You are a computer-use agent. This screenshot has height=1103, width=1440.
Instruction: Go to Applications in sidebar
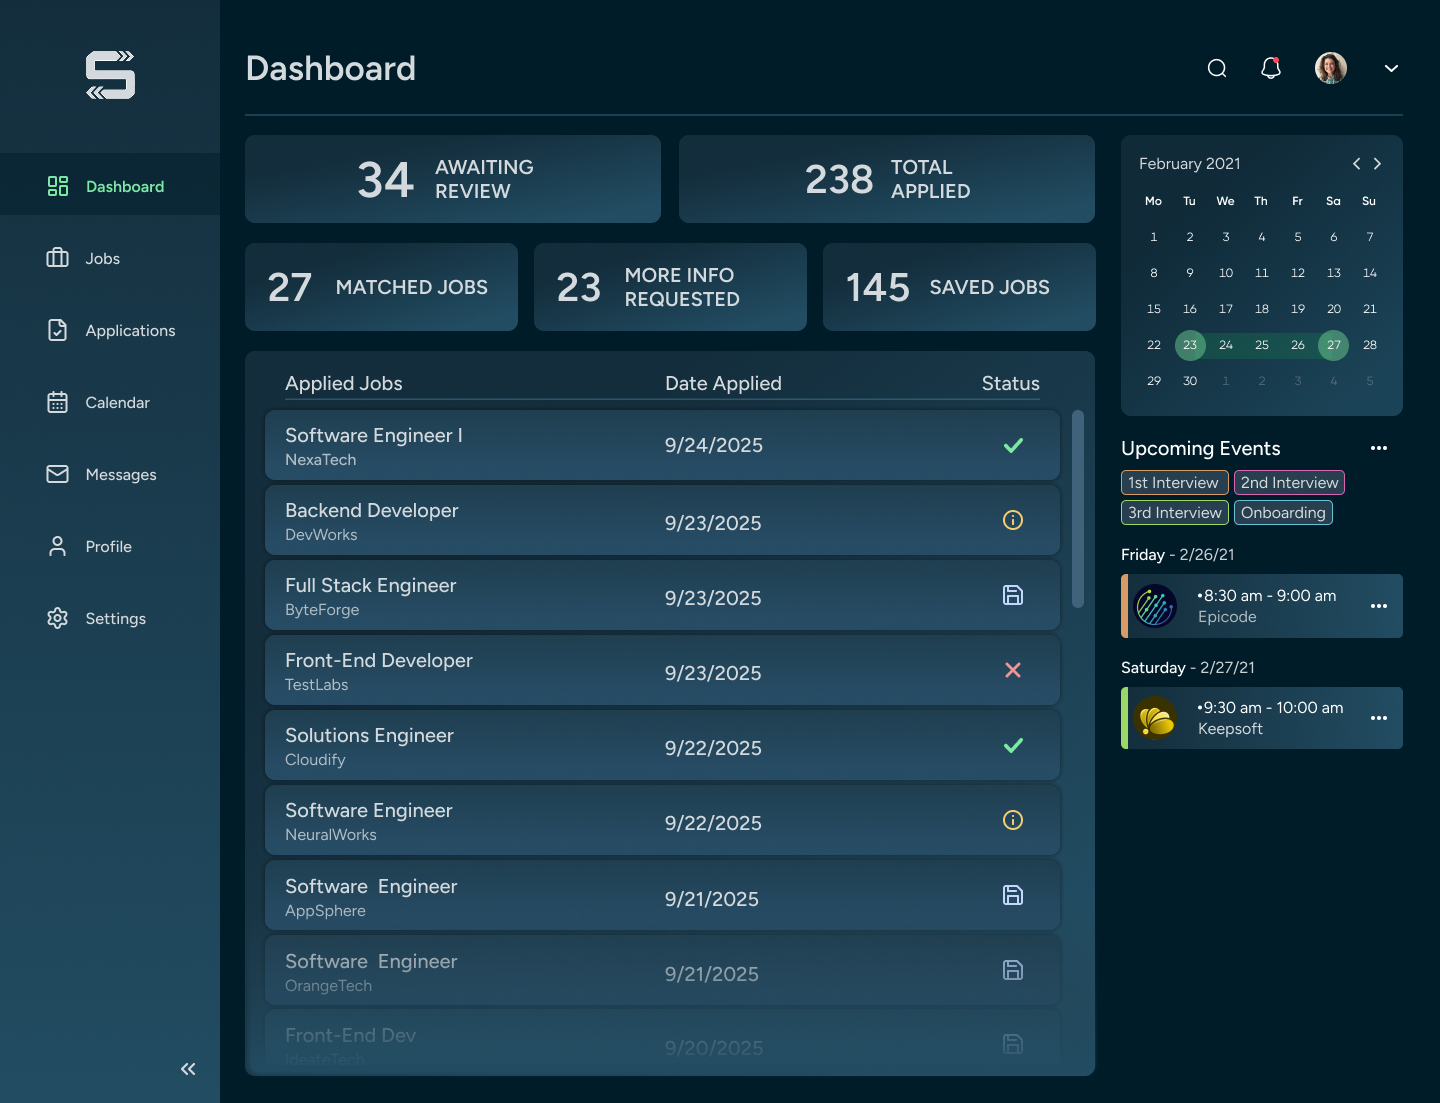(130, 330)
